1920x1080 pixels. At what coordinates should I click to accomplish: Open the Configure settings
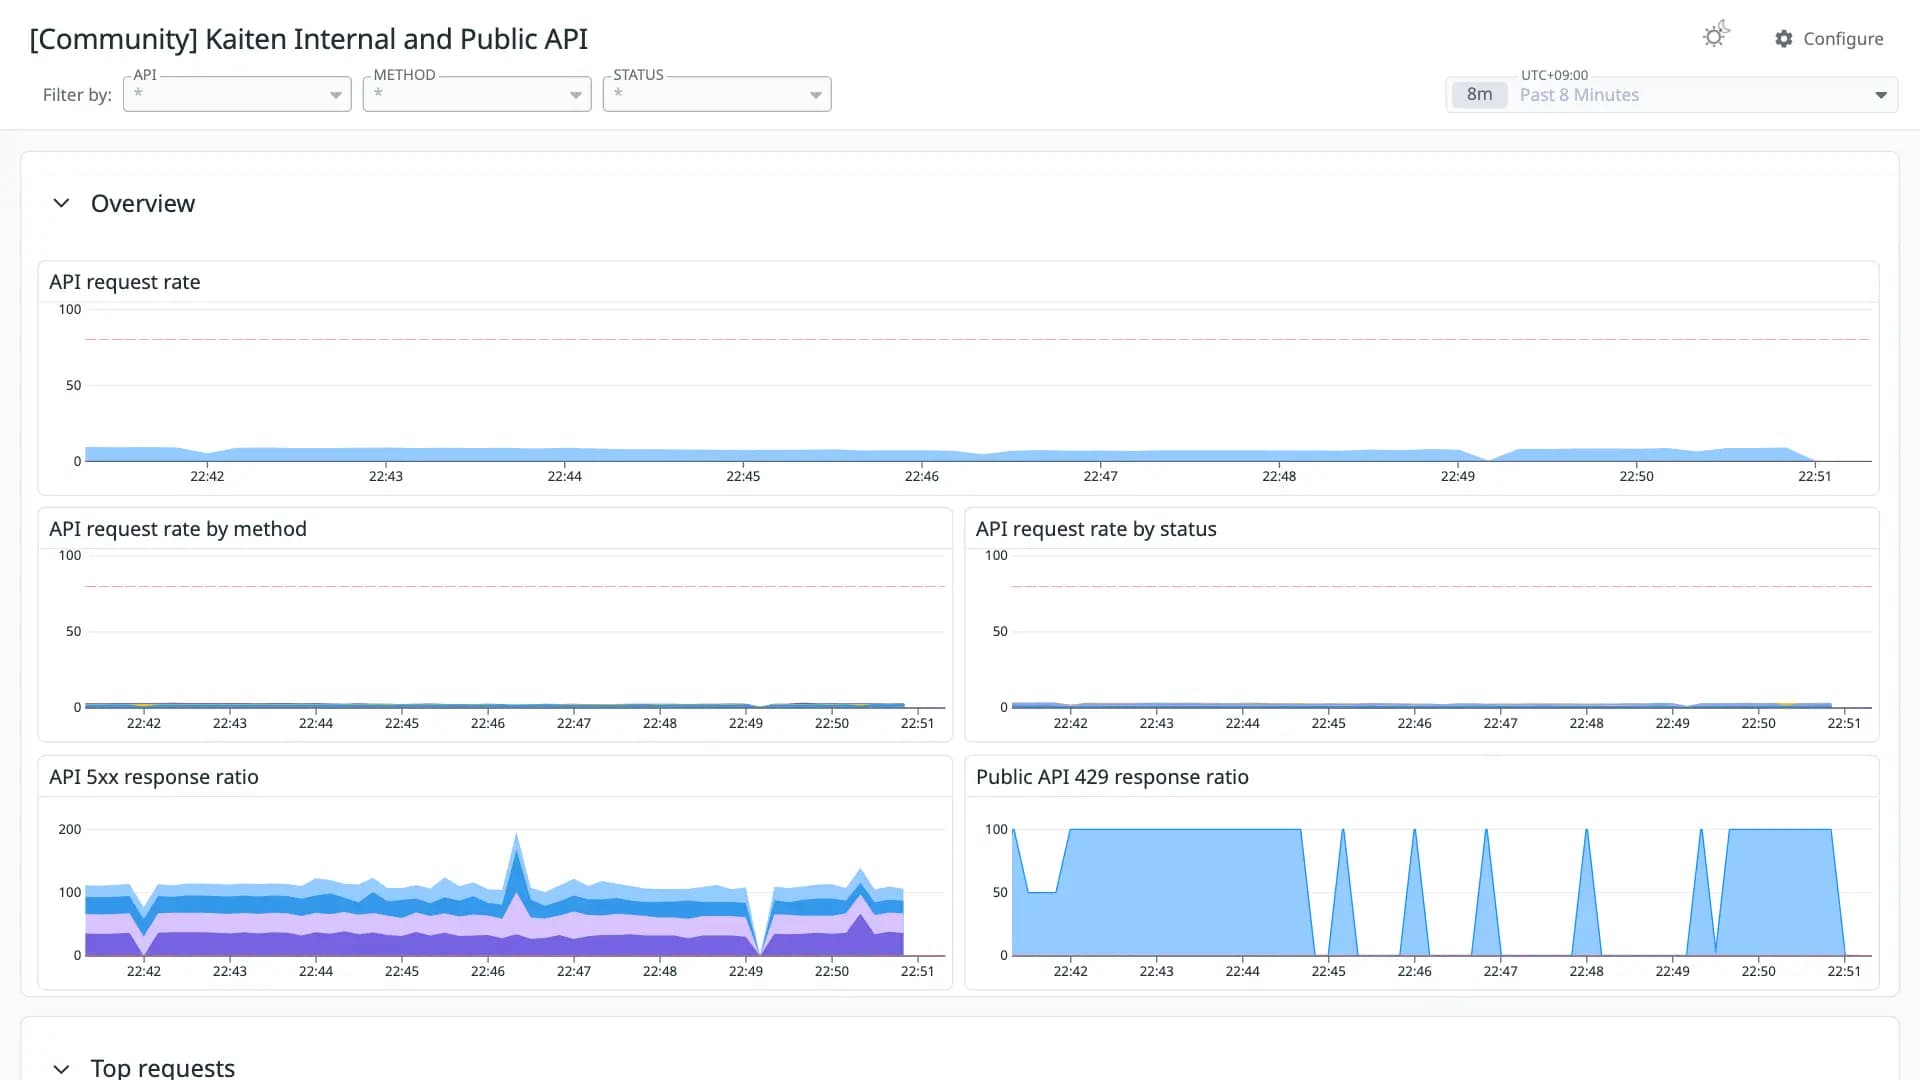[x=1829, y=38]
